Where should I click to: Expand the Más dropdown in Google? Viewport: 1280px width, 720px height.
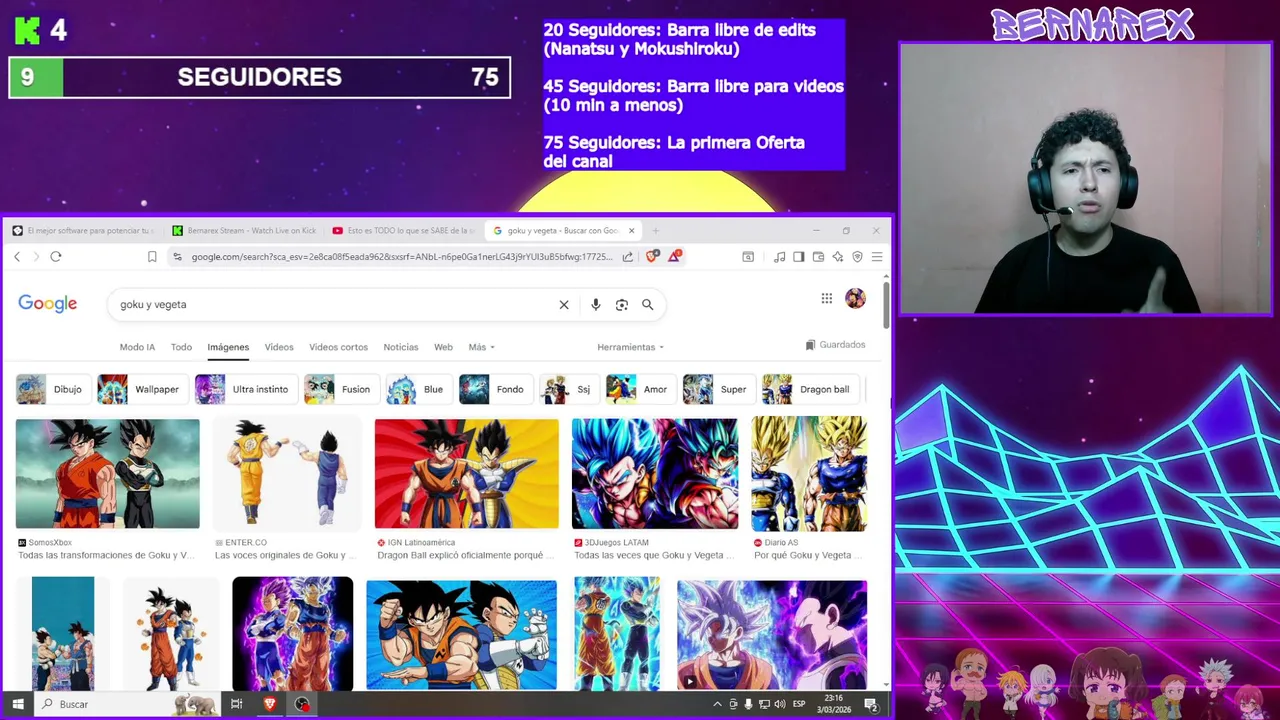[482, 347]
